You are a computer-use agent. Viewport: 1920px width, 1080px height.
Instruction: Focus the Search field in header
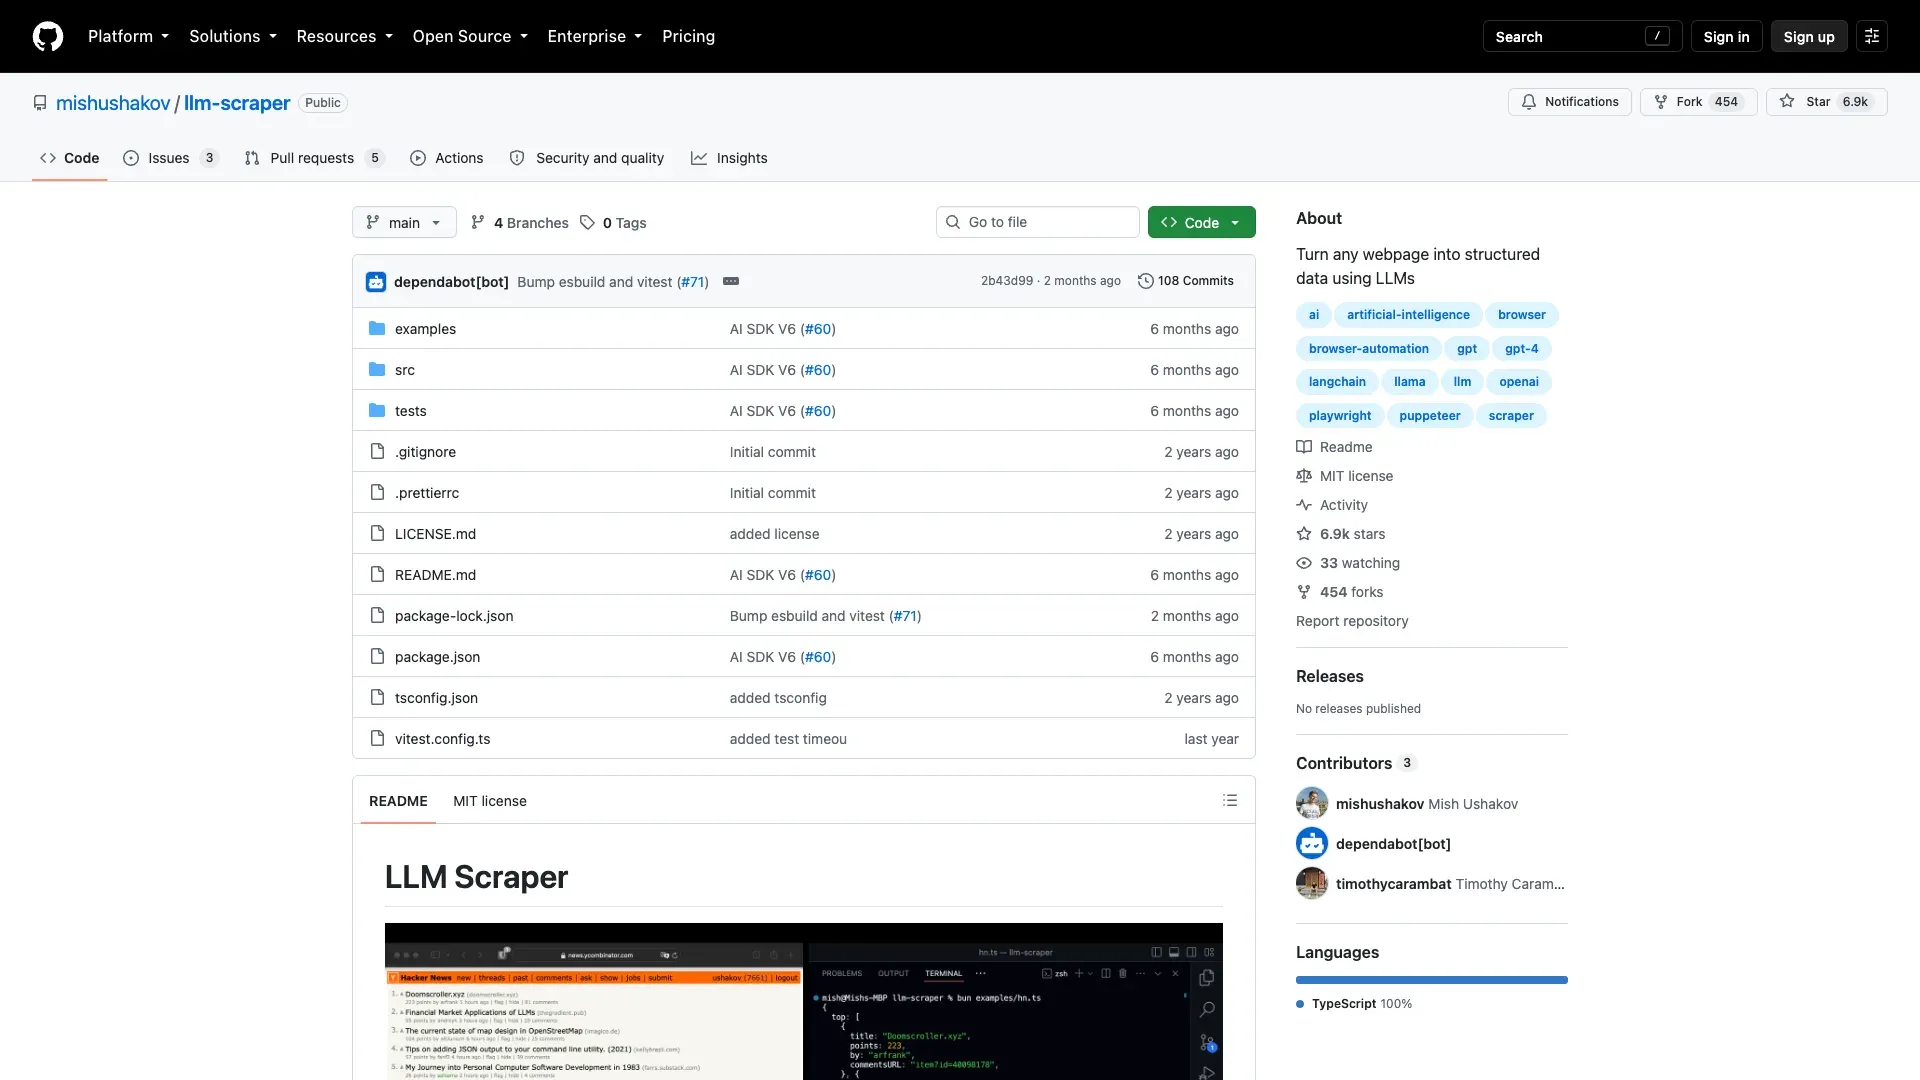click(1582, 36)
